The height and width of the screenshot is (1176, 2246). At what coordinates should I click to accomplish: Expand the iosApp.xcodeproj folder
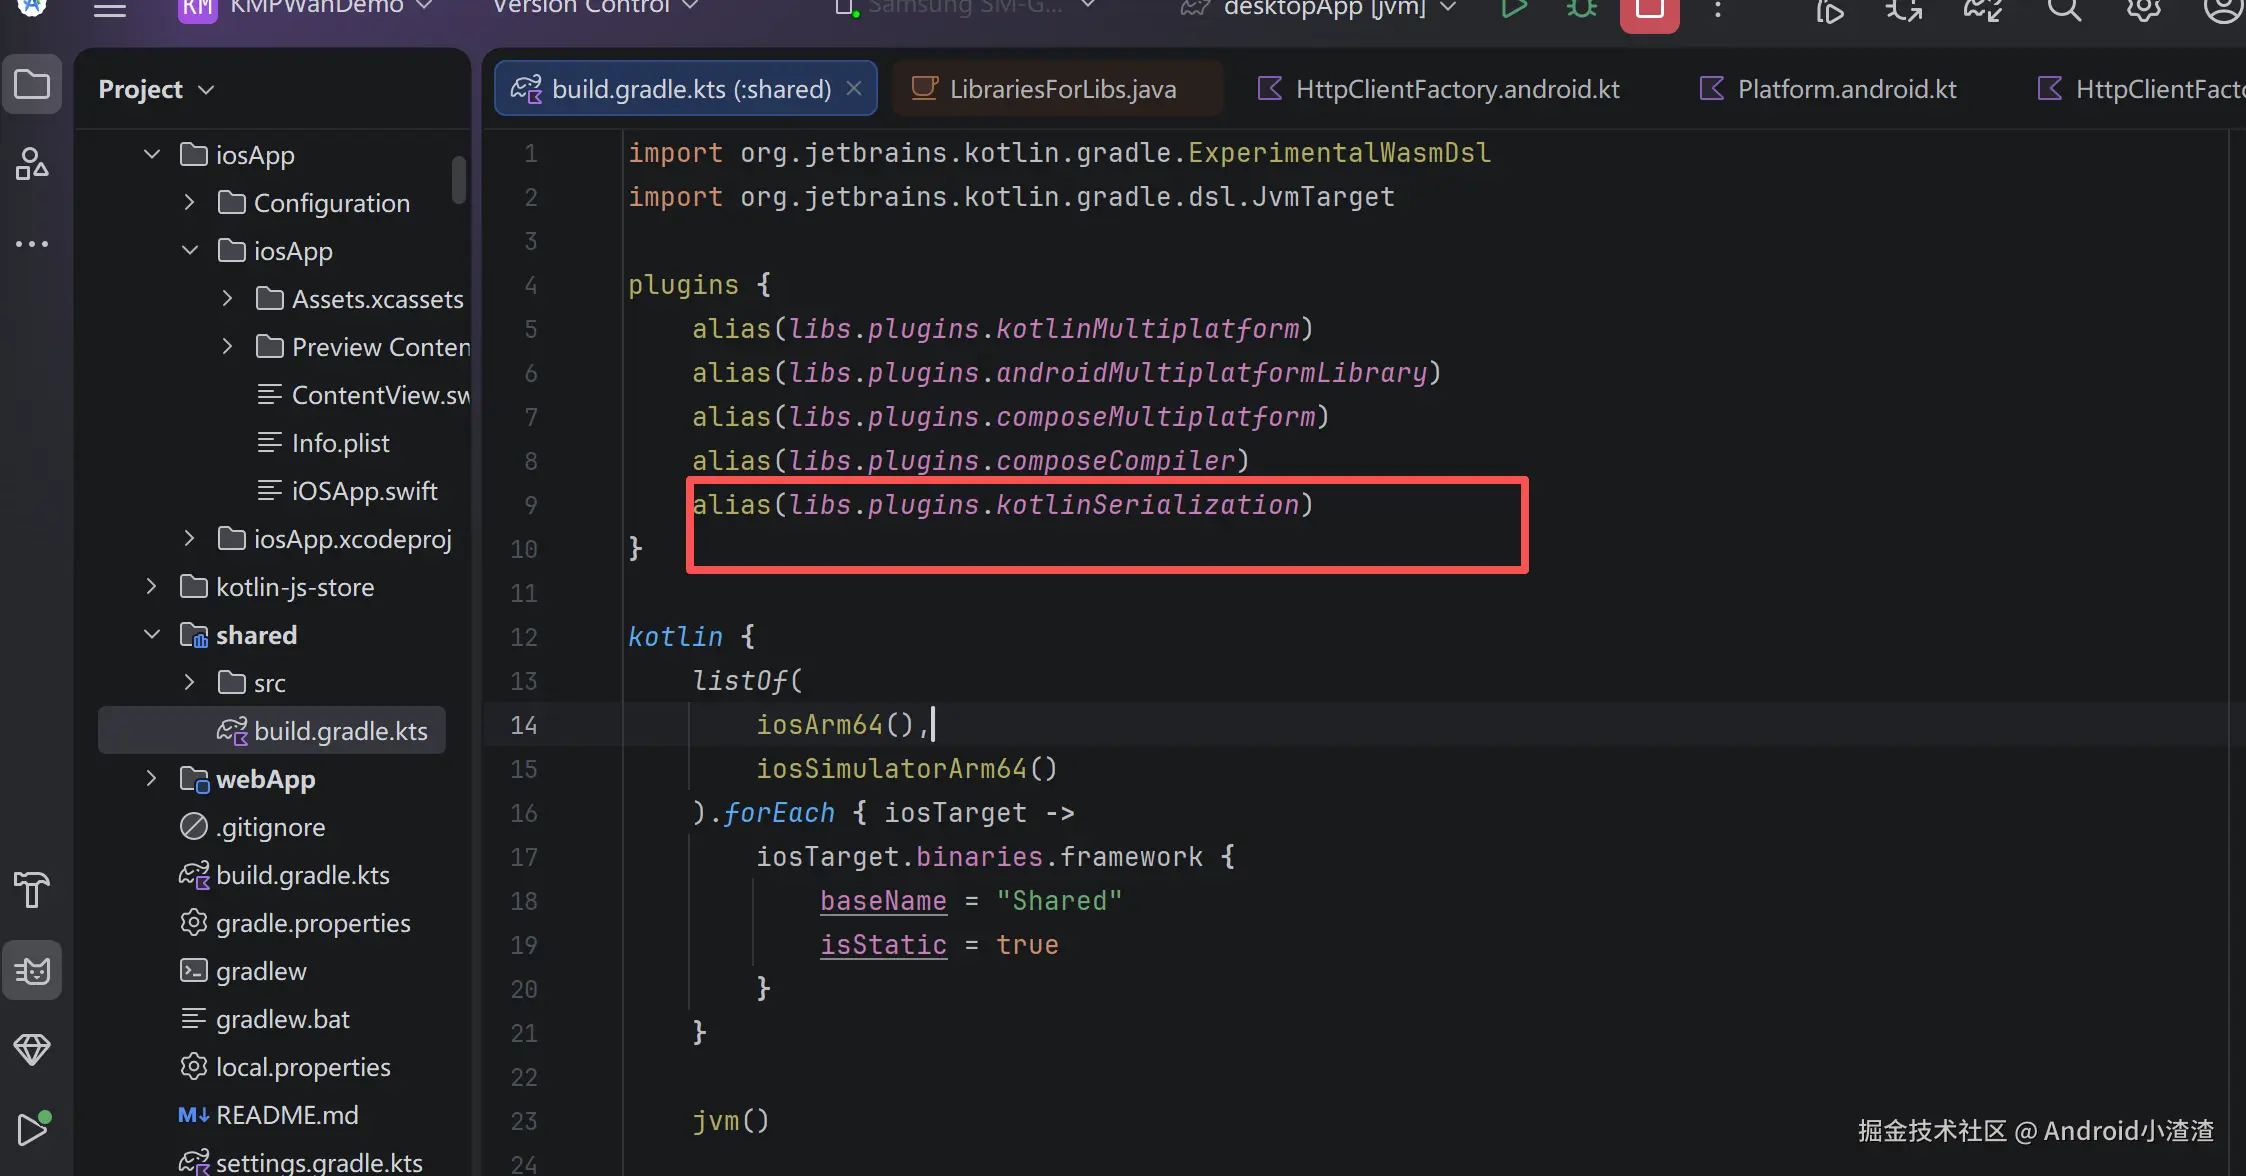pyautogui.click(x=190, y=538)
